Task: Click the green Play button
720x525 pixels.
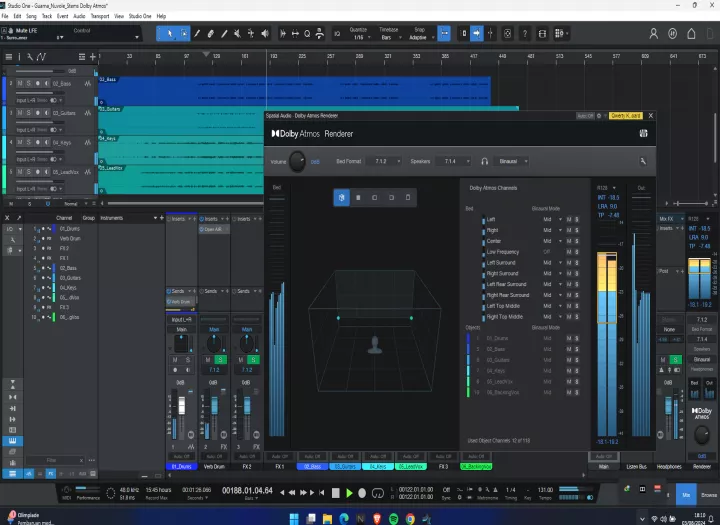Action: pyautogui.click(x=349, y=493)
